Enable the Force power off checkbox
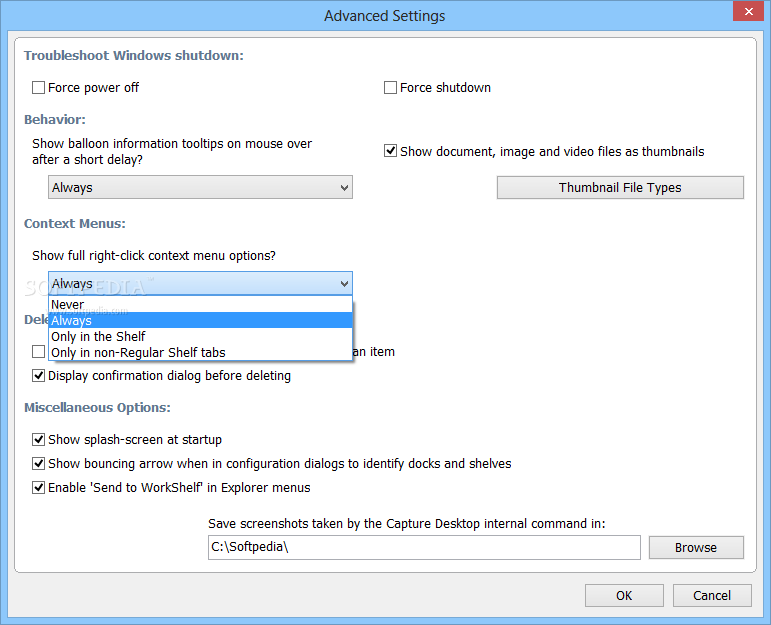 coord(38,88)
